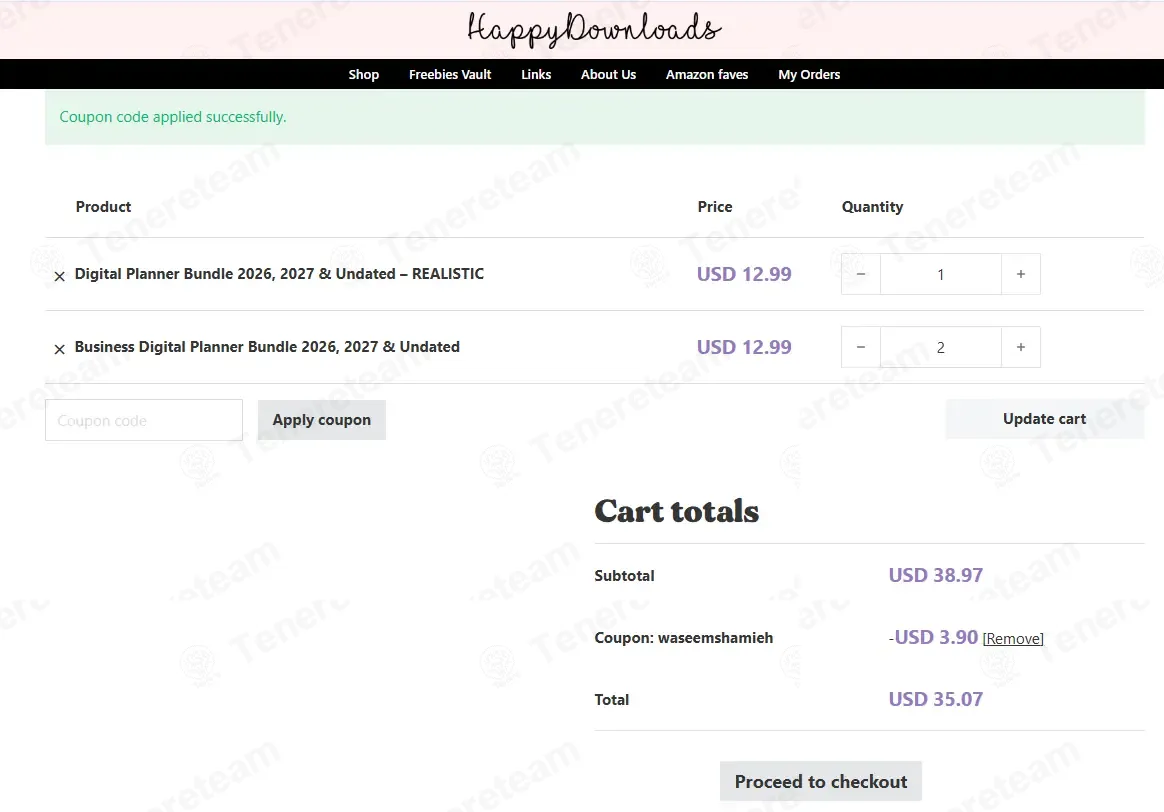The image size is (1164, 812).
Task: Visit the About Us page
Action: [608, 74]
